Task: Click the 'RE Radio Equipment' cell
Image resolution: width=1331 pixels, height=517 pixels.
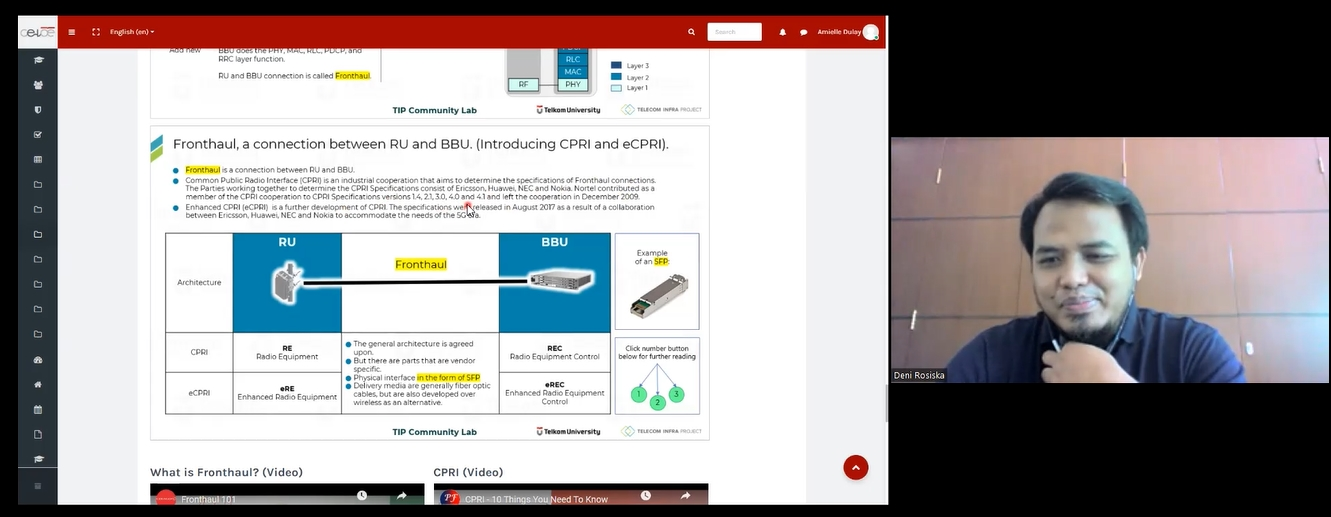Action: (x=287, y=352)
